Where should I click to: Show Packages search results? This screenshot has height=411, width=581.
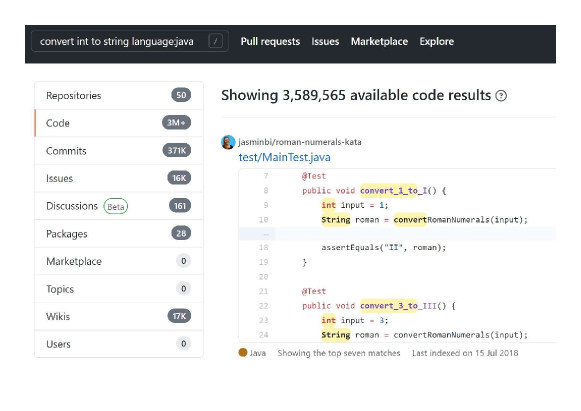[x=119, y=234]
